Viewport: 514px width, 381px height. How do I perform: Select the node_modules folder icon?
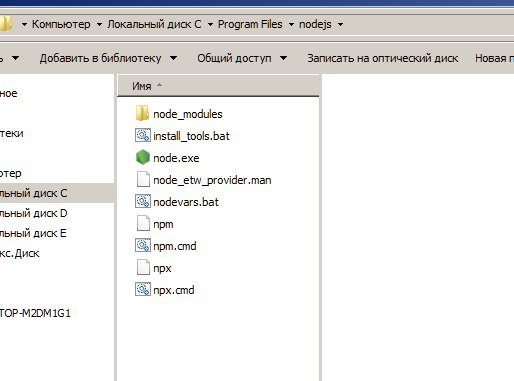tap(142, 113)
